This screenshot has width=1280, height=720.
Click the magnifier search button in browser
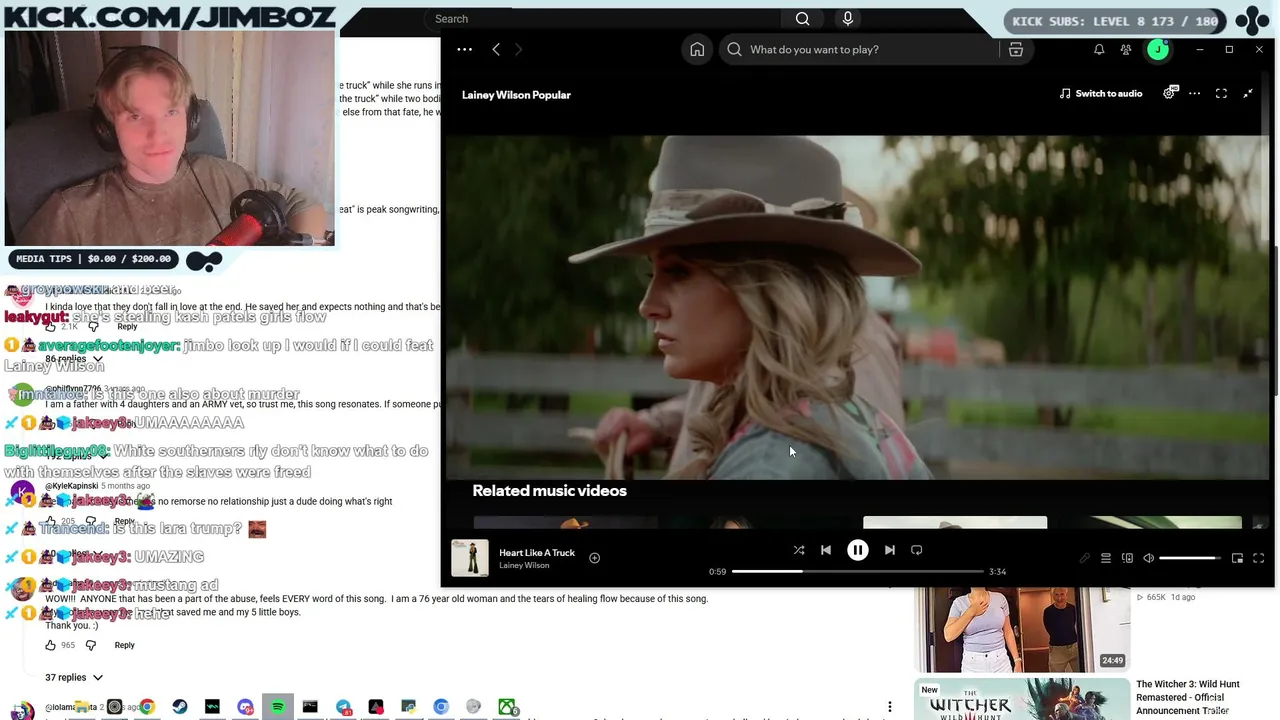[x=802, y=18]
